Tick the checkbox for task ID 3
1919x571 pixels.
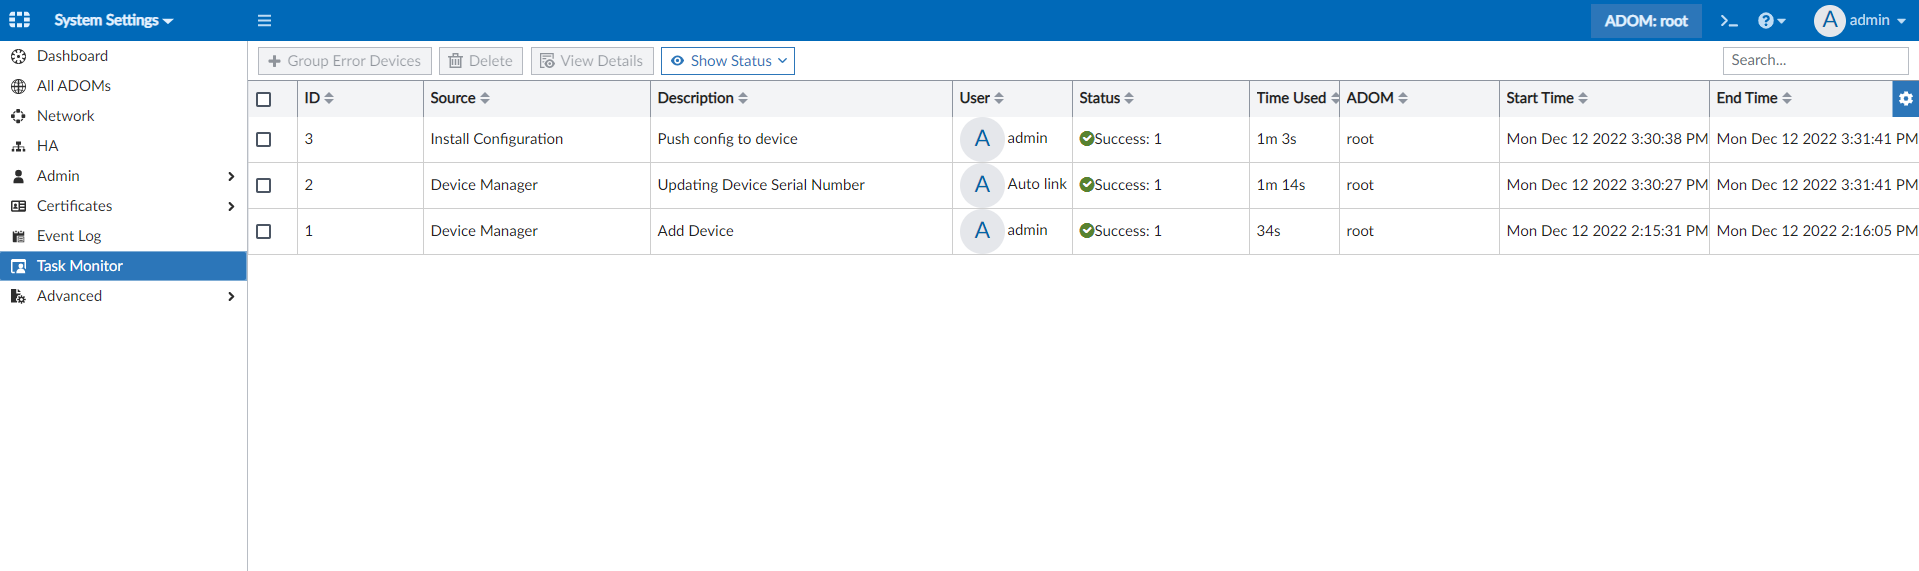[264, 139]
